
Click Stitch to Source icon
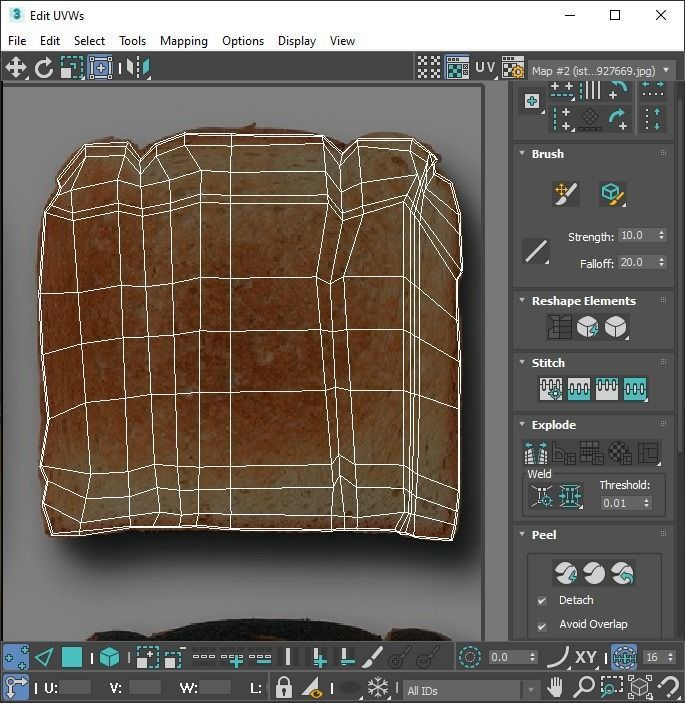click(607, 389)
